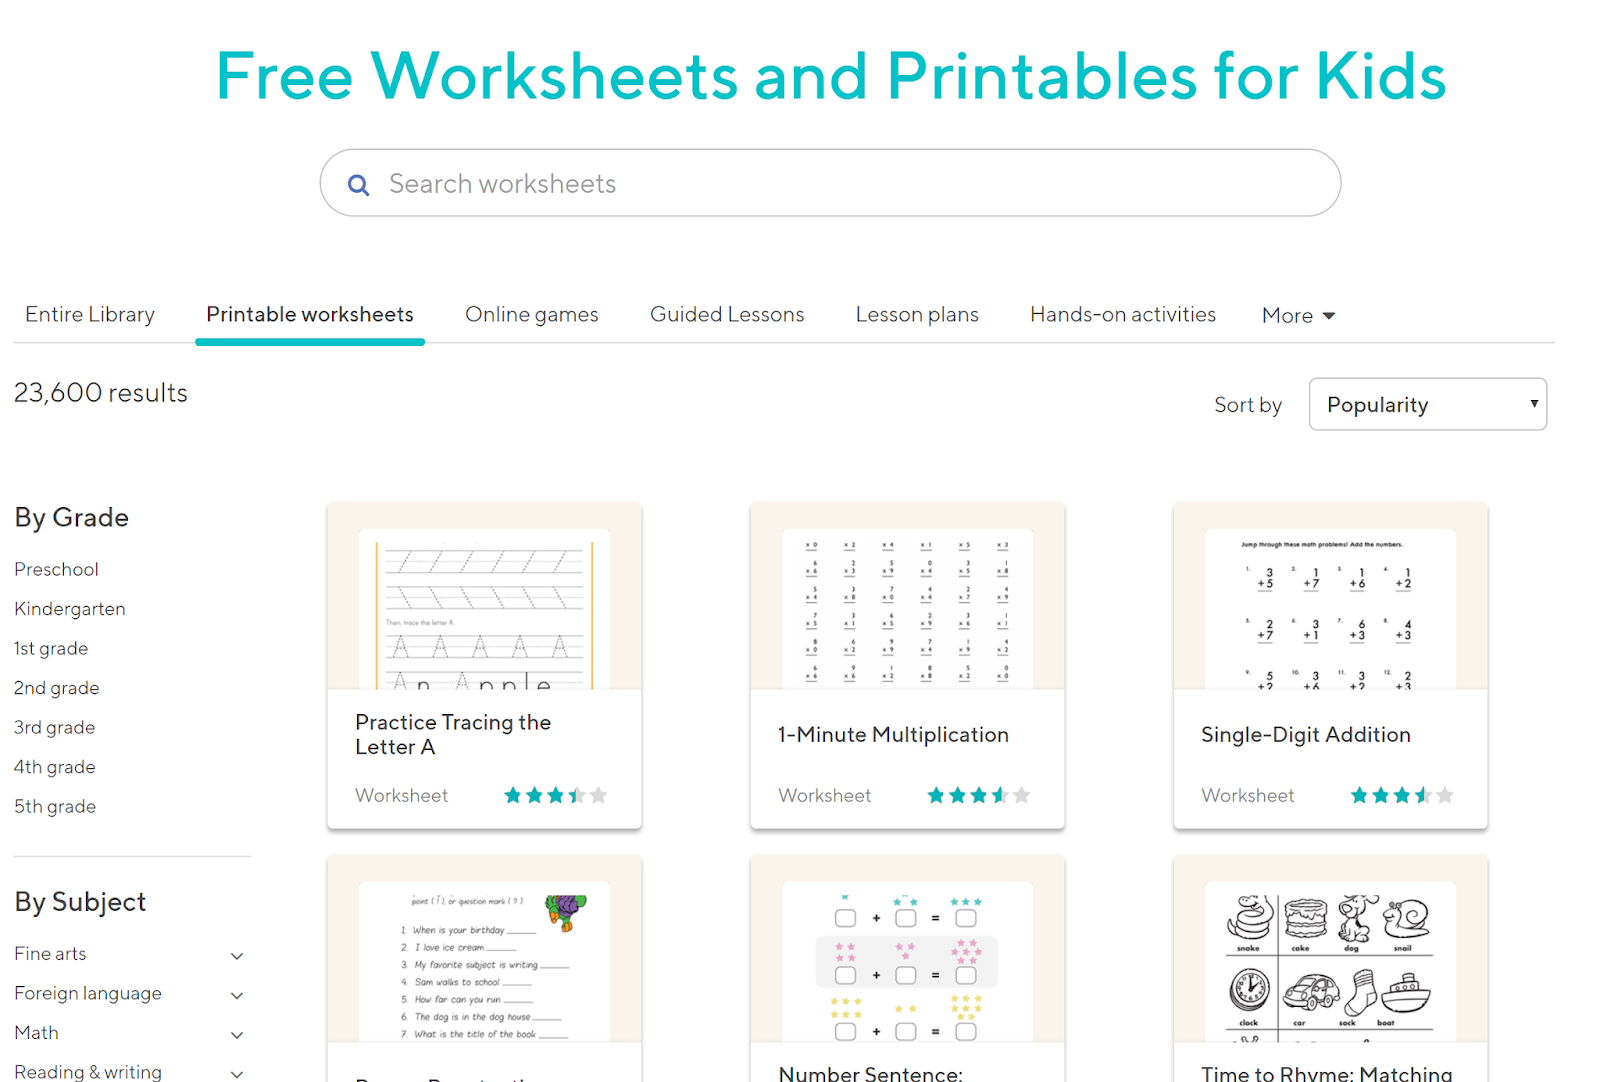Click the Number Sentence worksheet title
Screen dimensions: 1600x1082
click(871, 1073)
